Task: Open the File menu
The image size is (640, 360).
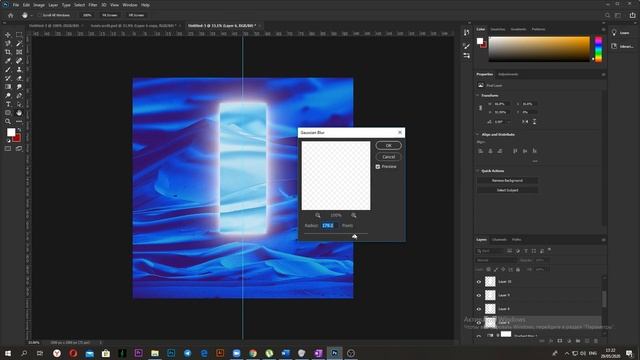Action: 16,5
